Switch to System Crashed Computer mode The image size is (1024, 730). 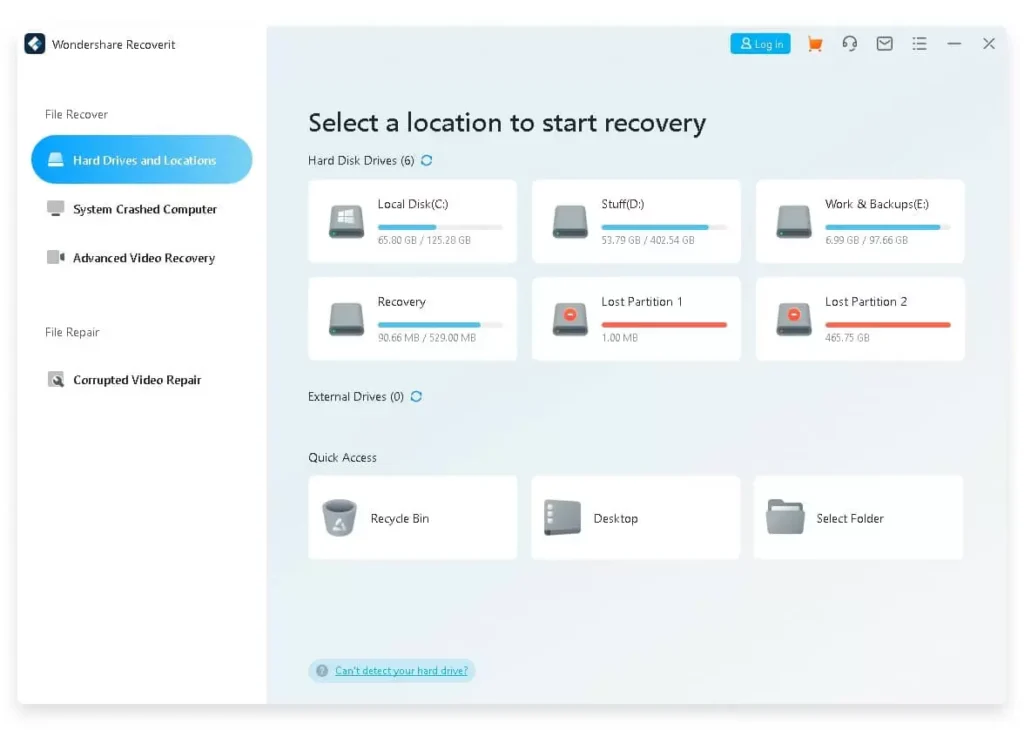[144, 209]
